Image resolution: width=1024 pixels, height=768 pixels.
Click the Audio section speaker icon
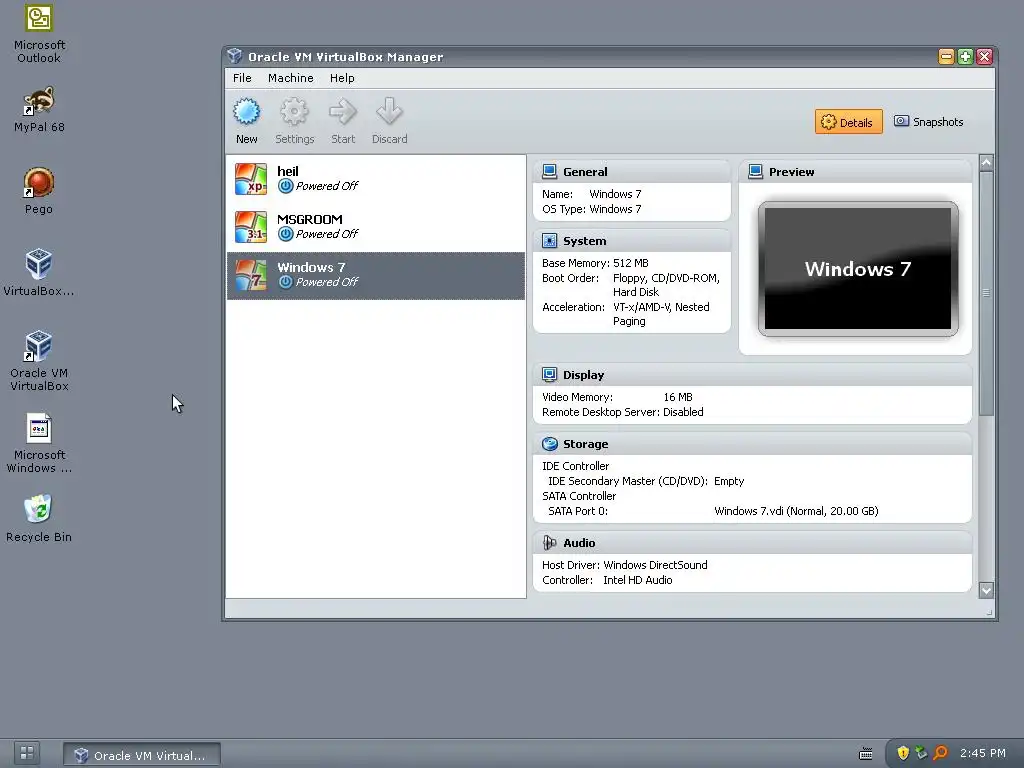550,543
